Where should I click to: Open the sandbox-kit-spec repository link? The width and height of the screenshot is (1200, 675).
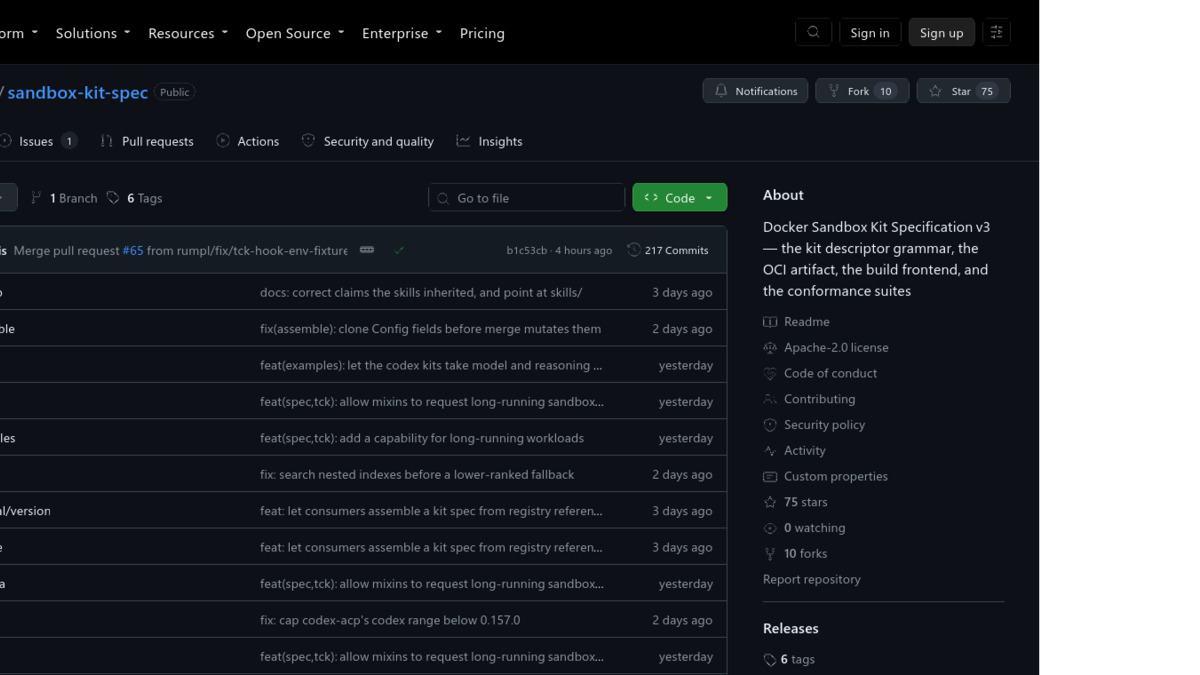(78, 92)
